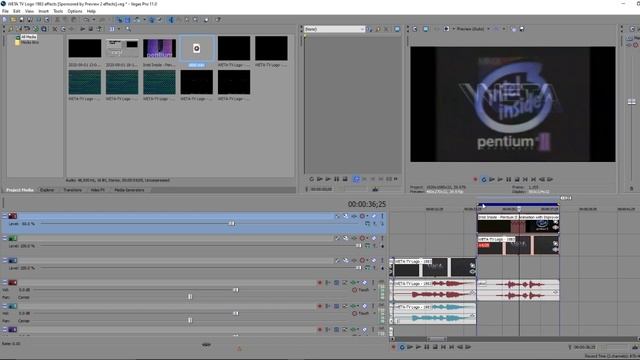Arm first audio track for record
The width and height of the screenshot is (640, 360).
click(320, 282)
